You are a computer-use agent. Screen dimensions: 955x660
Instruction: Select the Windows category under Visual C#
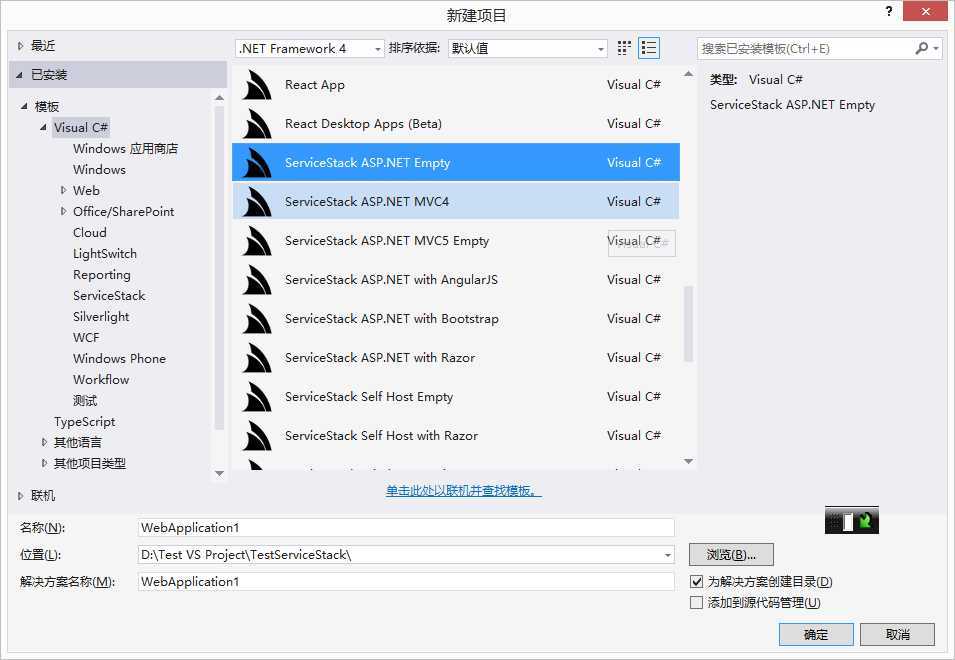pyautogui.click(x=99, y=169)
